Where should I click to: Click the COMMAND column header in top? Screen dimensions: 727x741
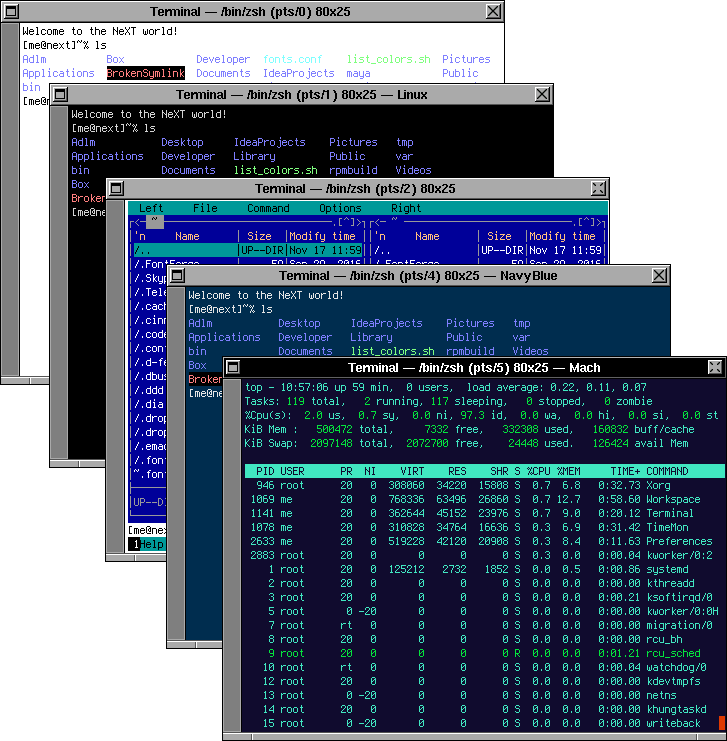coord(667,471)
